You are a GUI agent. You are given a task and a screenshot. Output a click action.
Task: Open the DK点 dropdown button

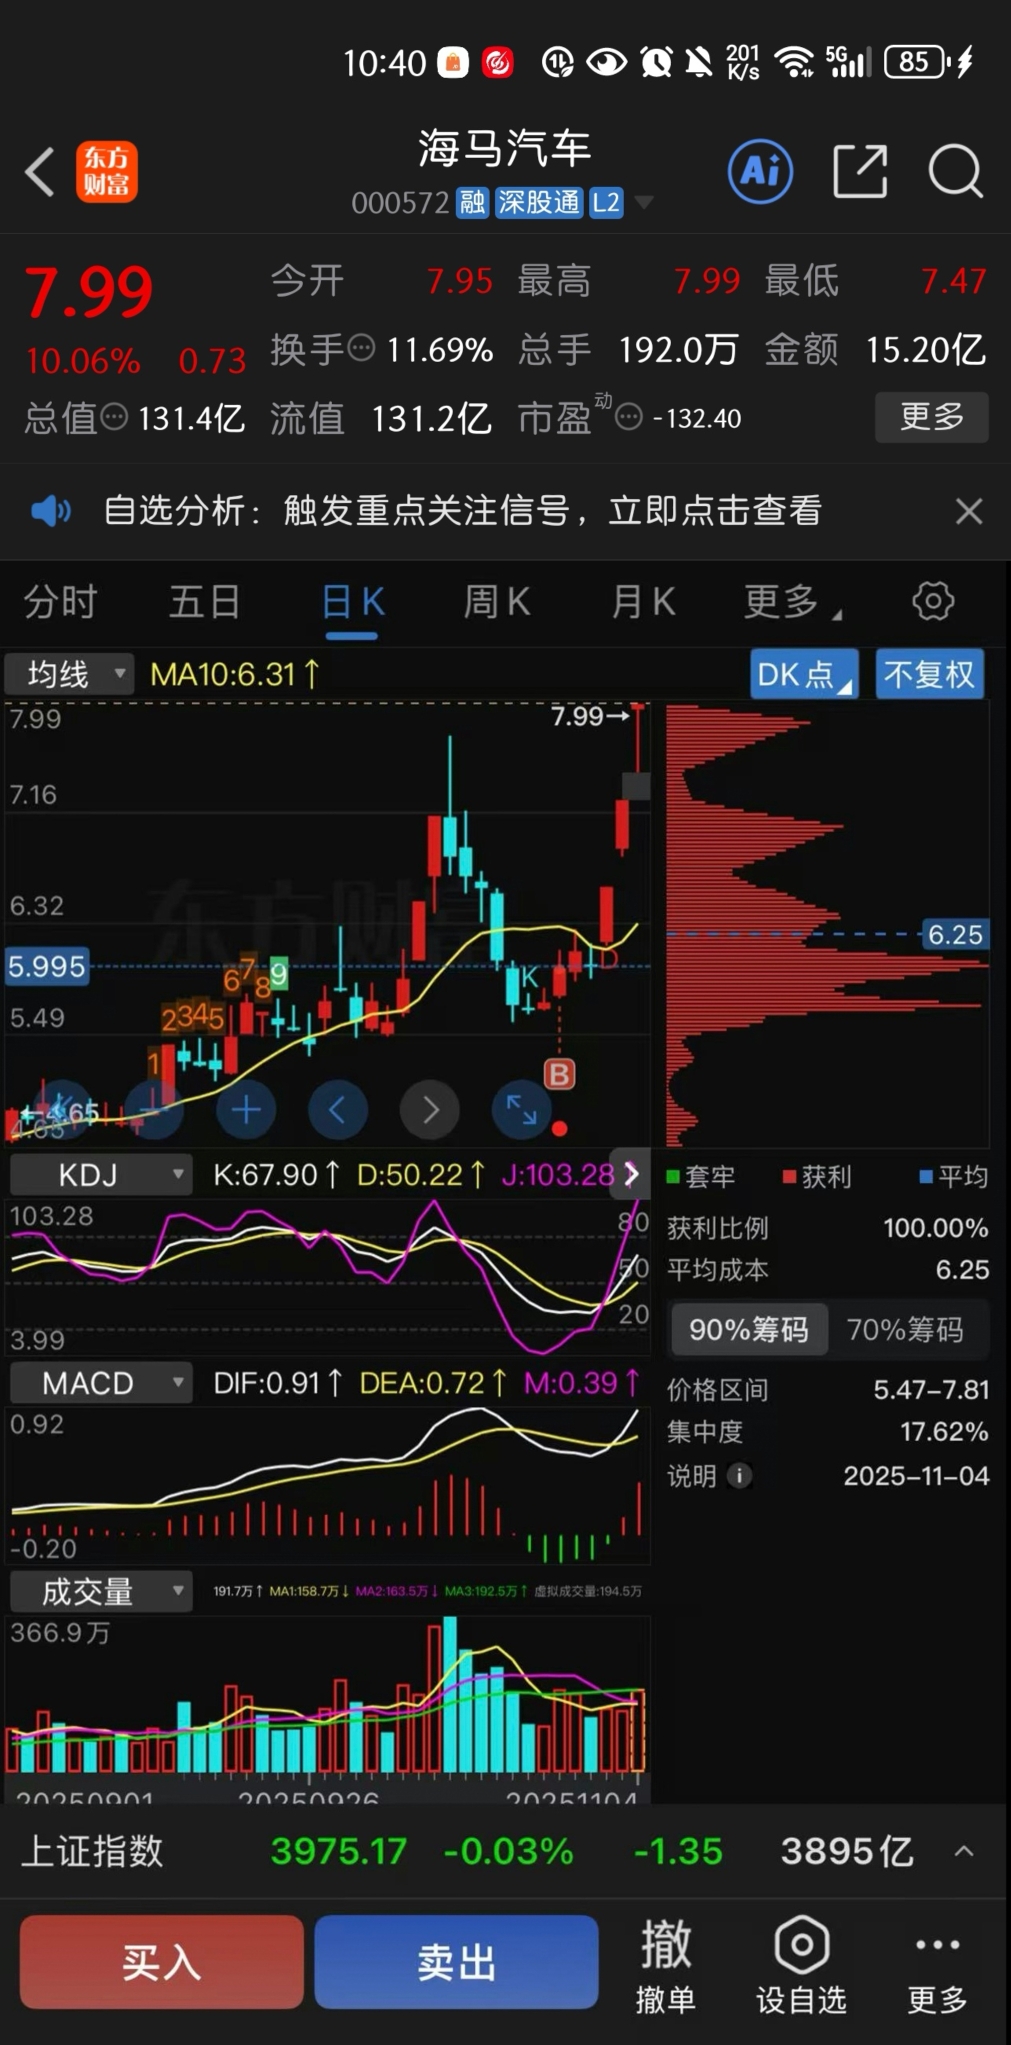tap(804, 674)
